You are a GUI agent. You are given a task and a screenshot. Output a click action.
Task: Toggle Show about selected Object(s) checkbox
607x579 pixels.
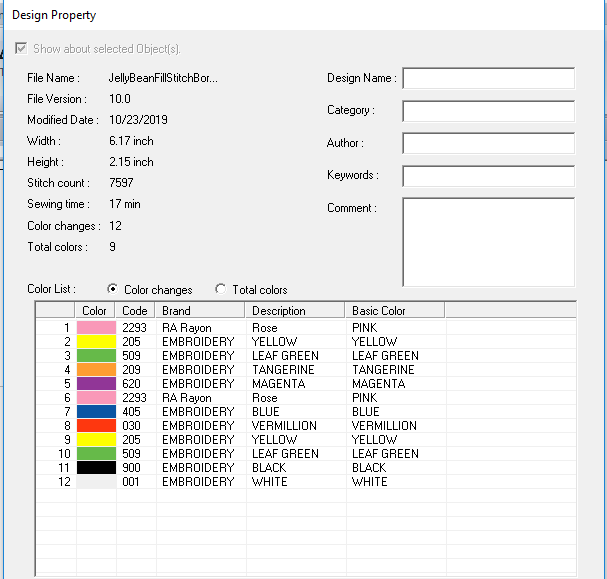click(22, 48)
